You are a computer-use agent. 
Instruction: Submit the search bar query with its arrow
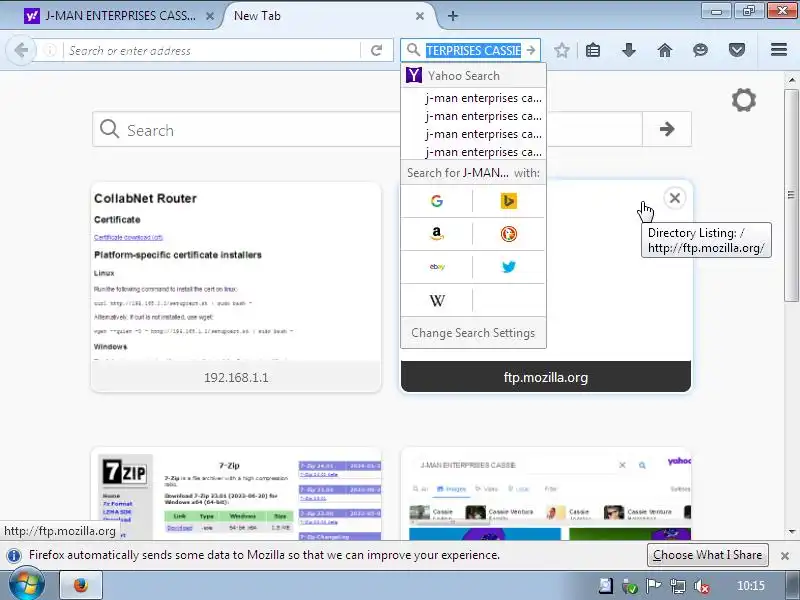point(531,50)
